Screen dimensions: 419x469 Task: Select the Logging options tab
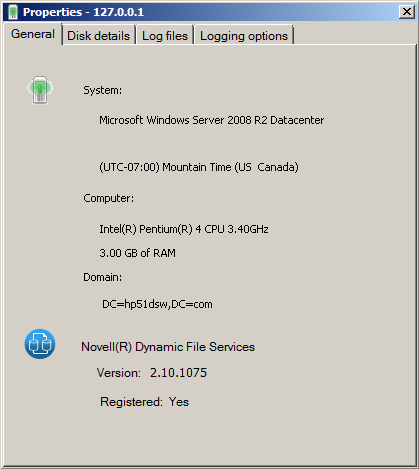pyautogui.click(x=244, y=35)
